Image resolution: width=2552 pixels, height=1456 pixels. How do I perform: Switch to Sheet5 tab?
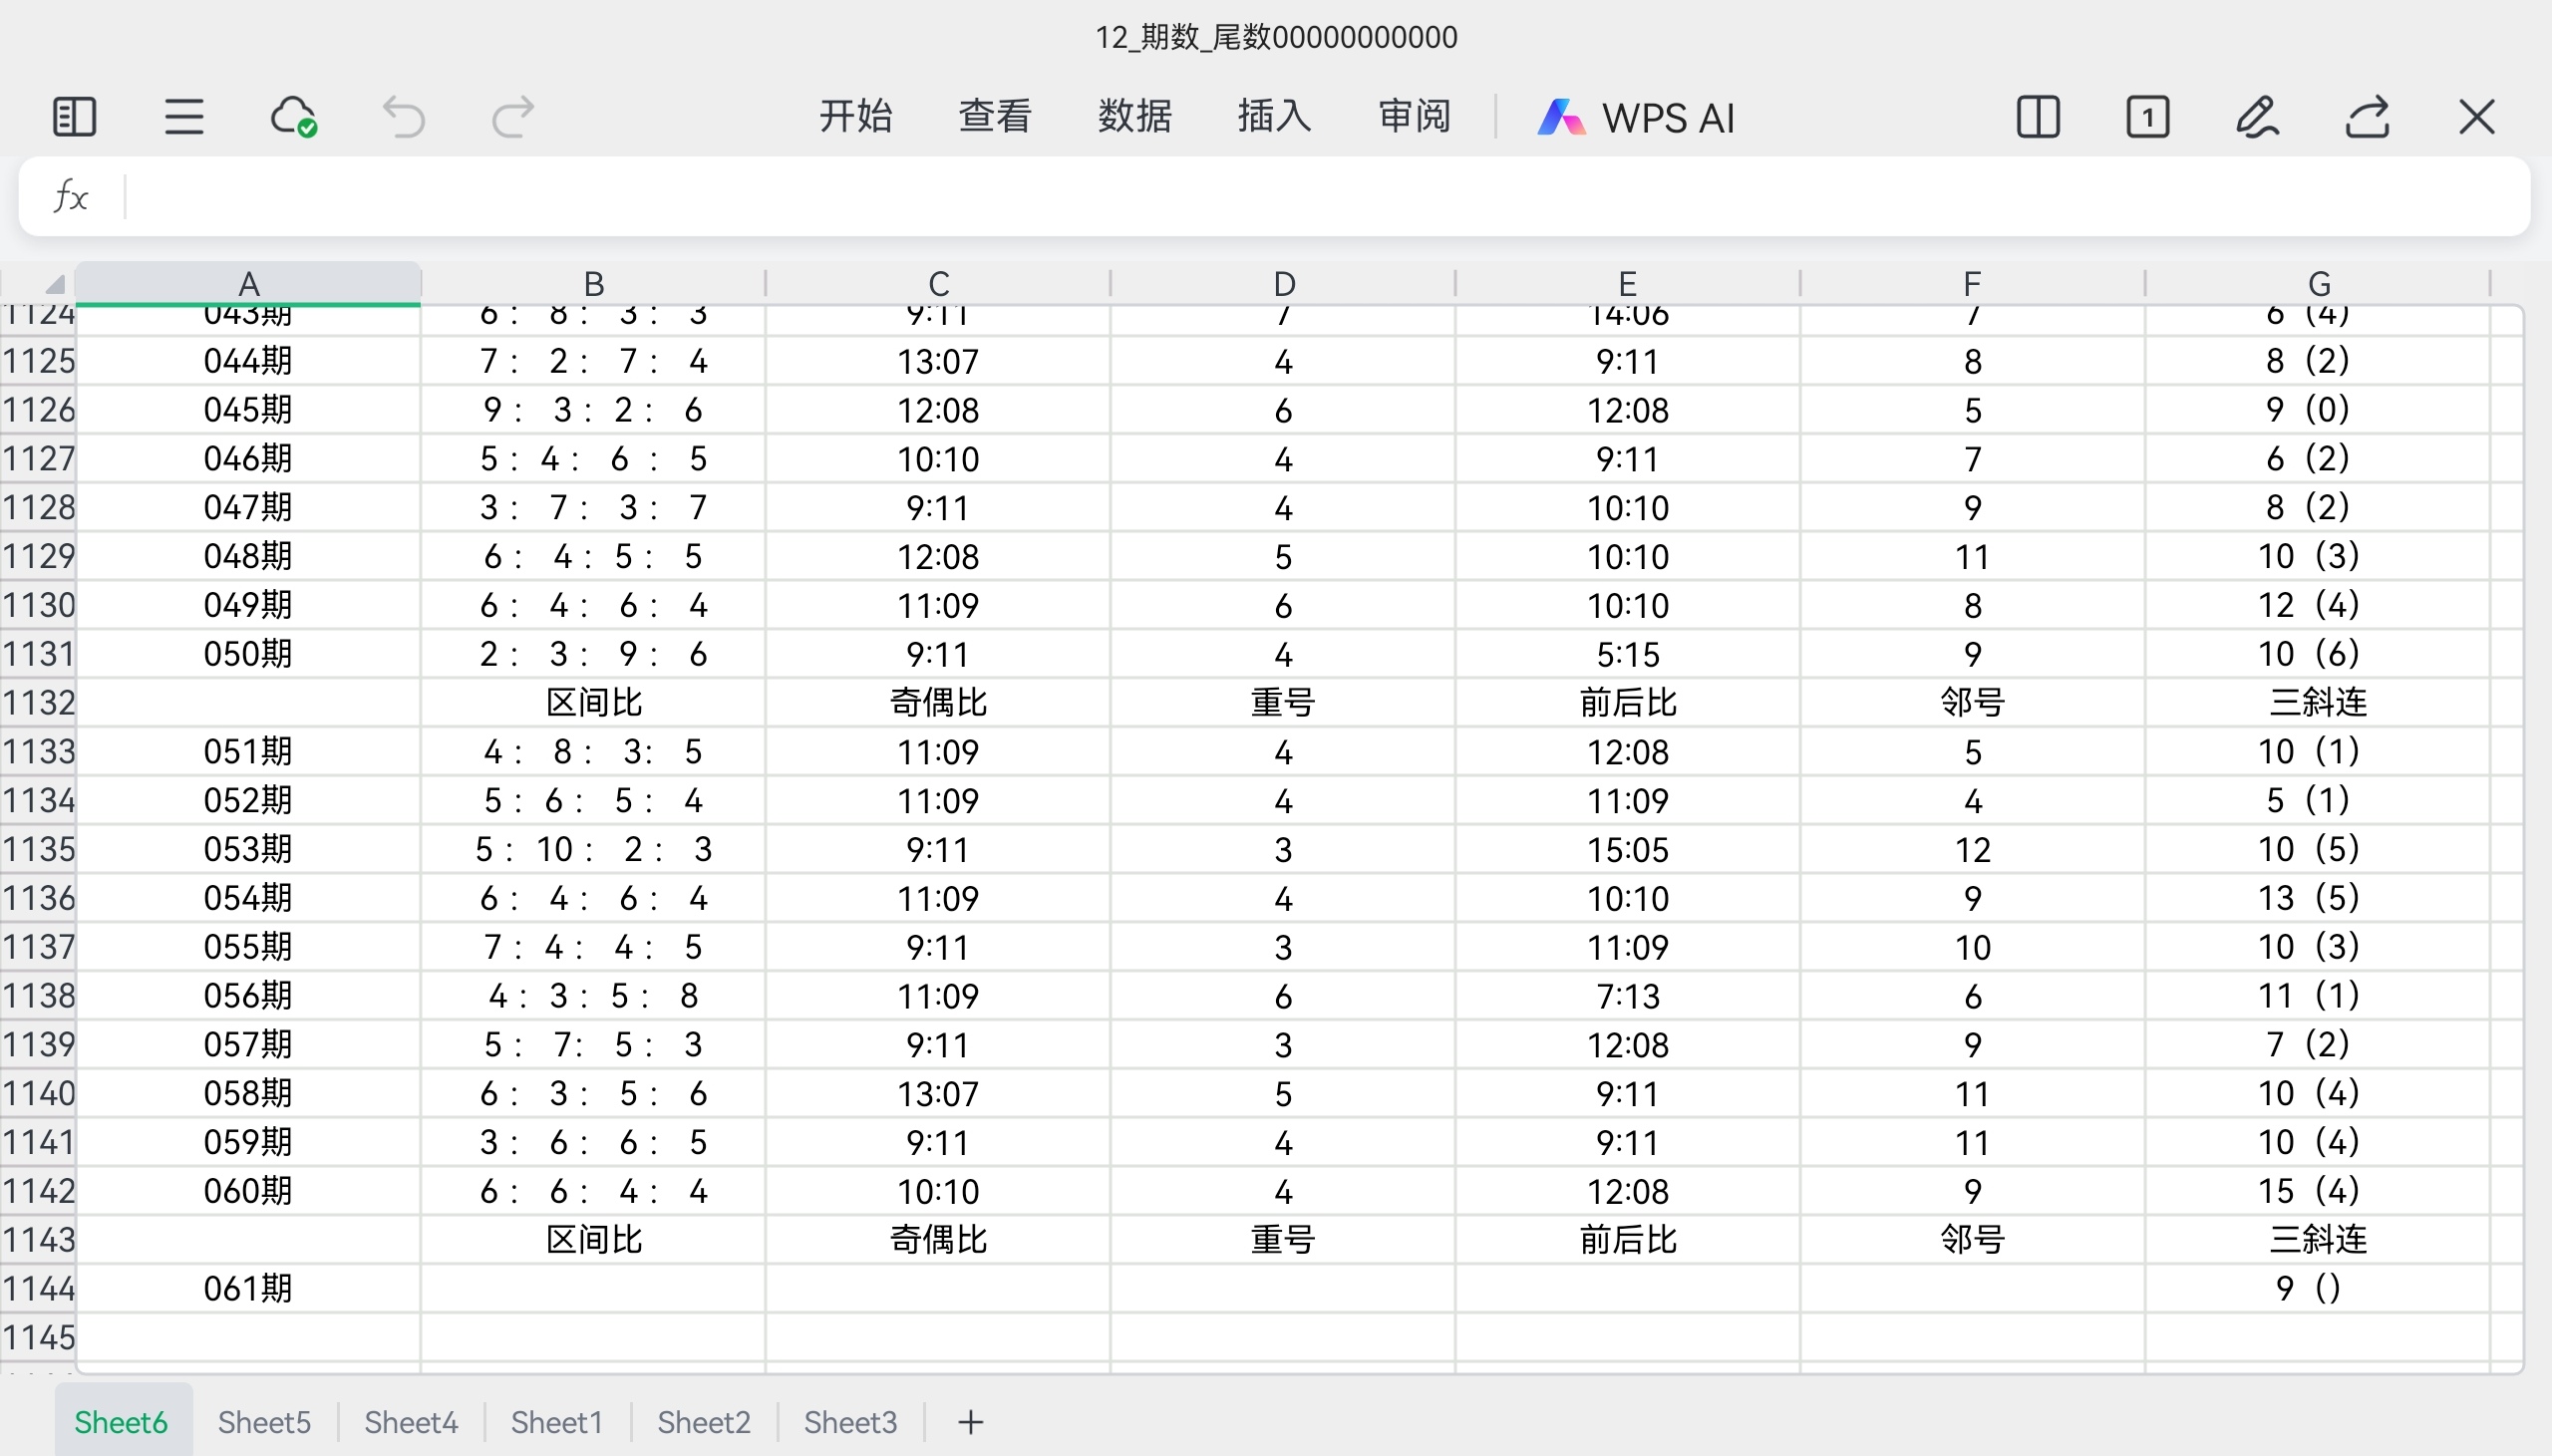pos(264,1422)
